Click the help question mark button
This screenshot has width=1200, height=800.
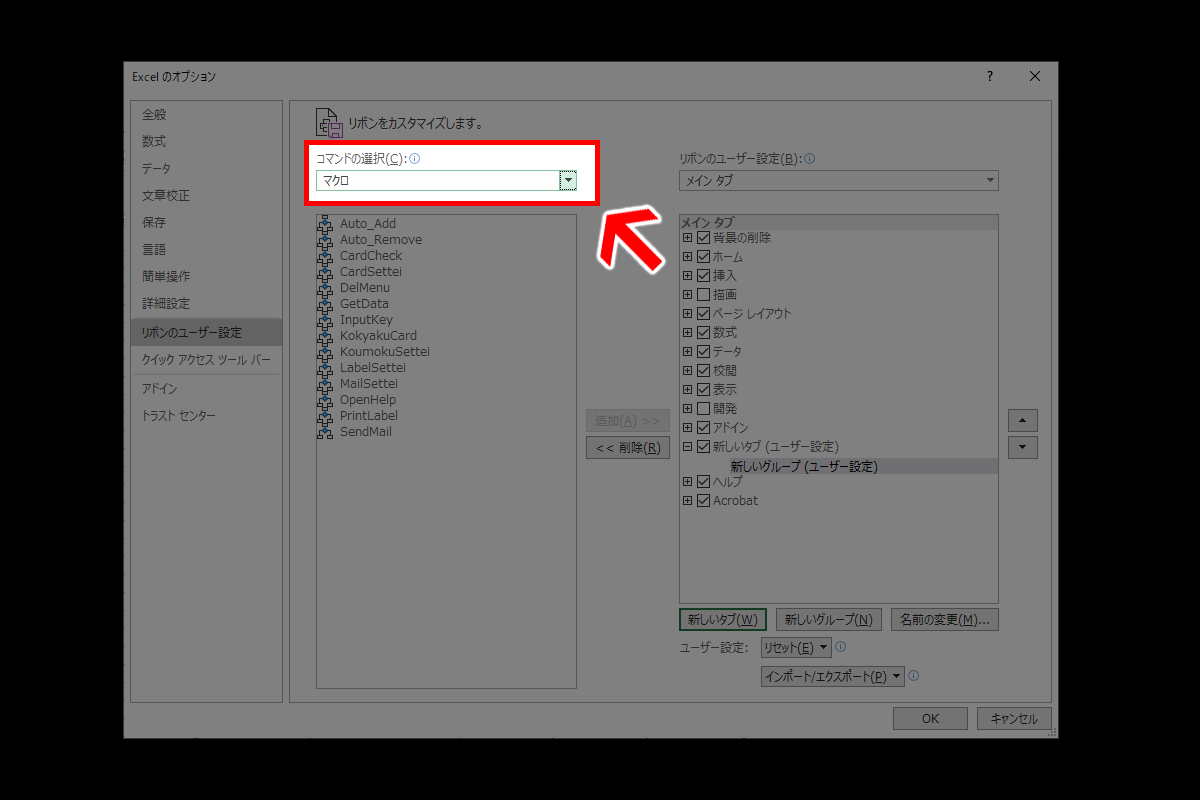click(x=989, y=76)
